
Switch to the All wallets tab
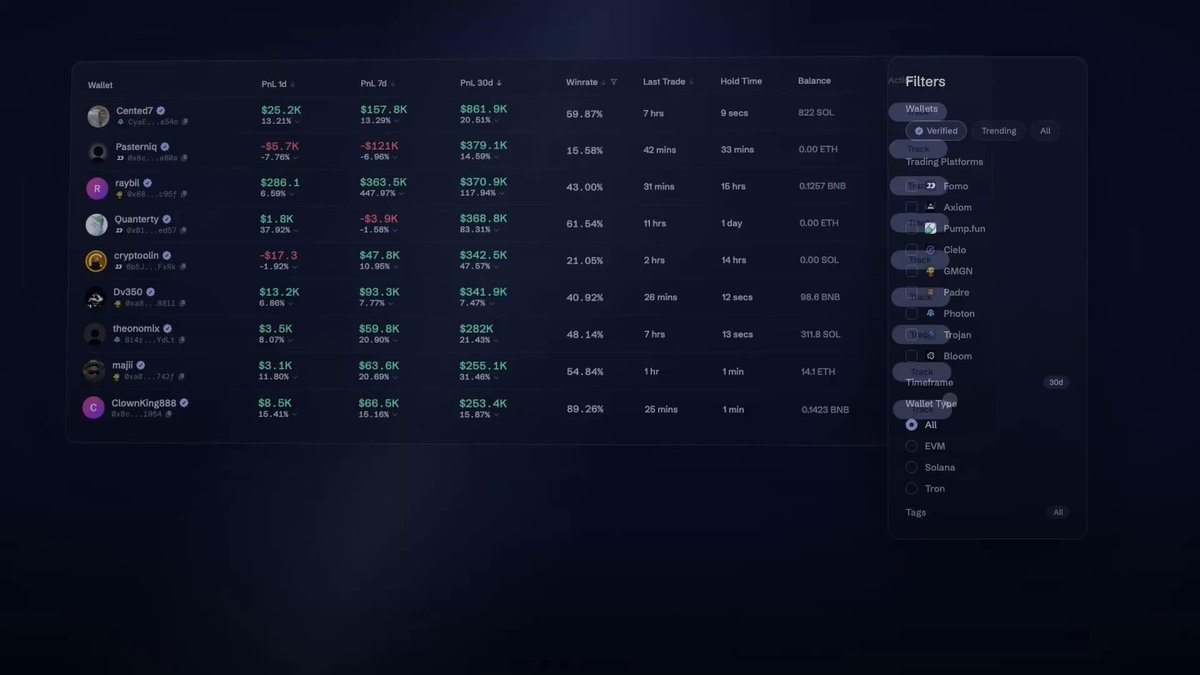point(1045,131)
